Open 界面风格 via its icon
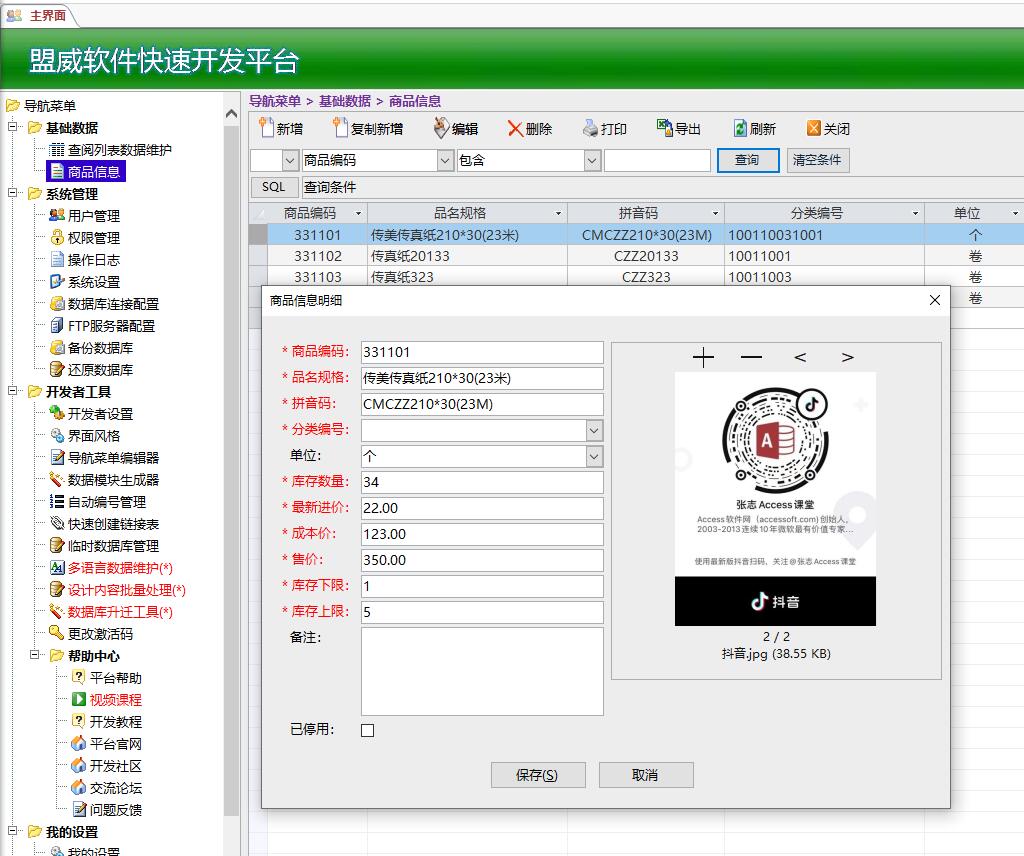Screen dimensions: 1024x856 [x=57, y=436]
